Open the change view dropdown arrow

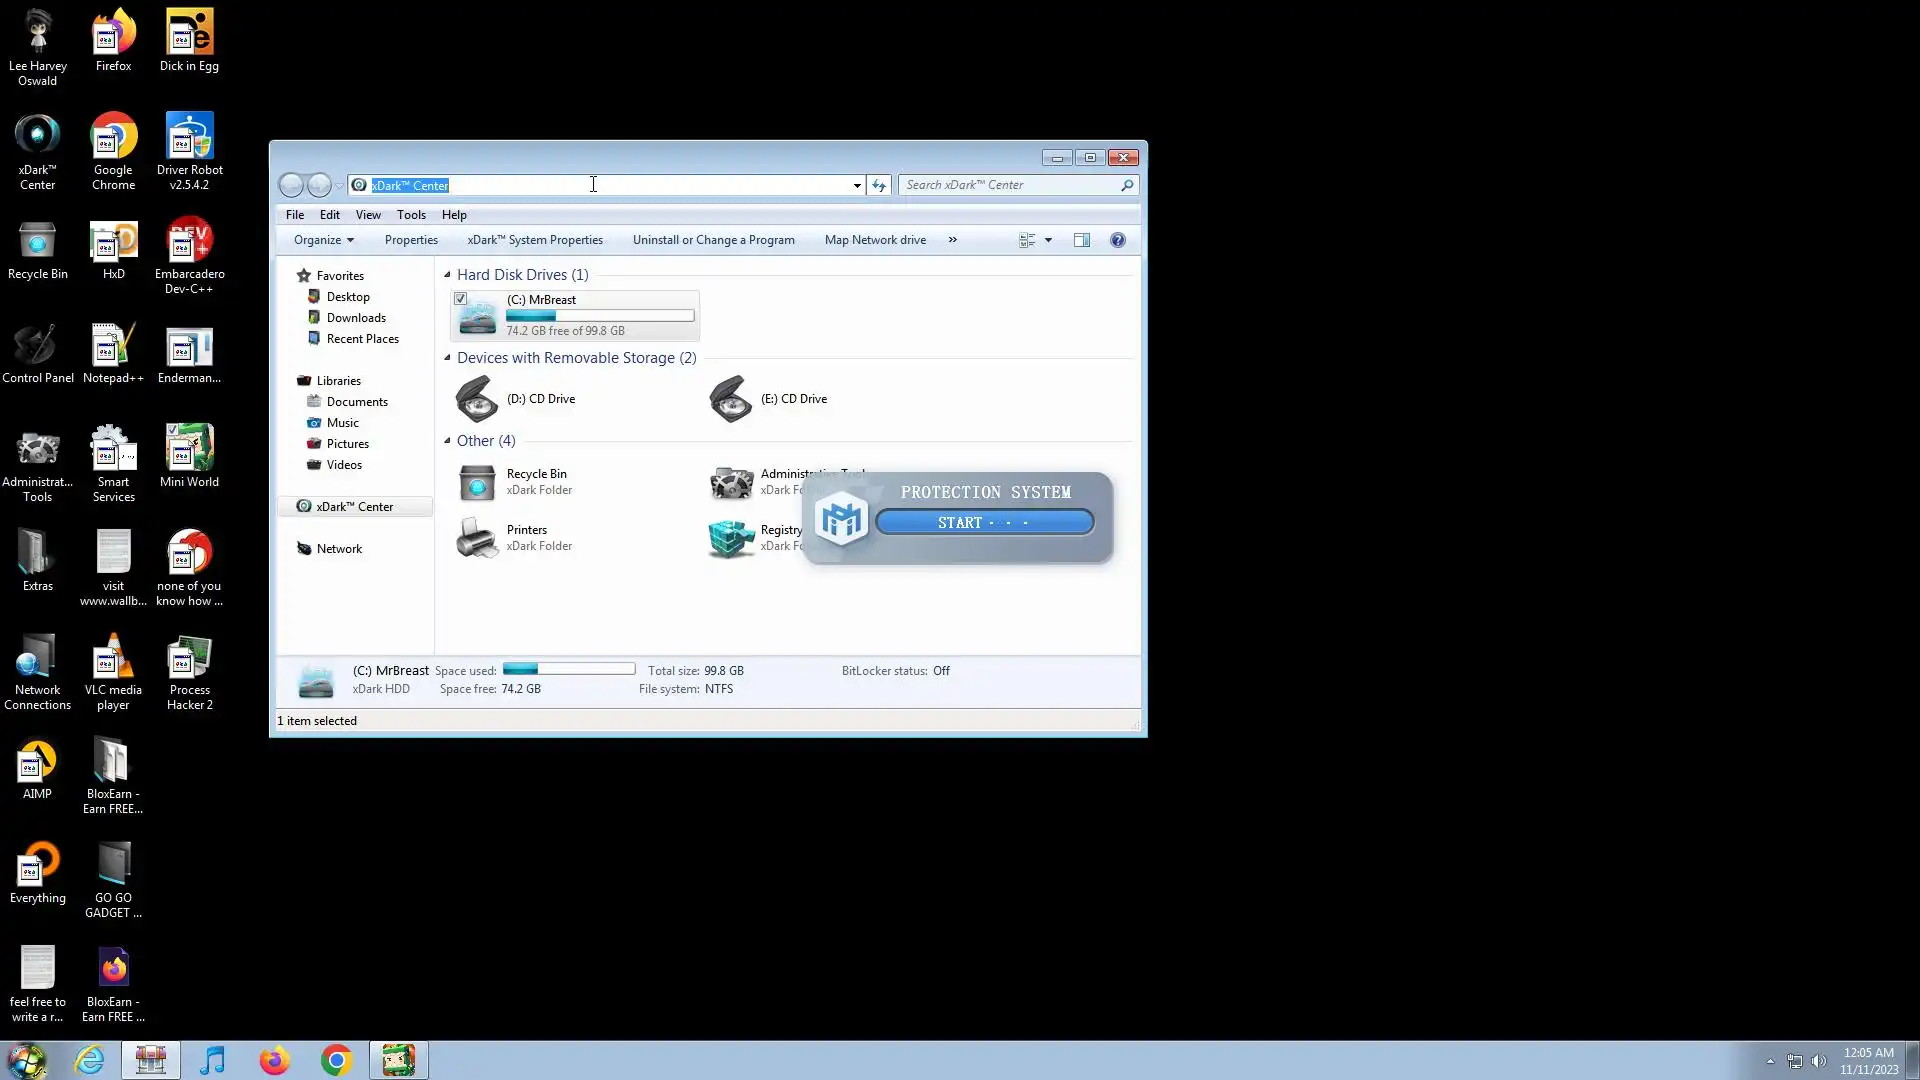click(x=1048, y=240)
